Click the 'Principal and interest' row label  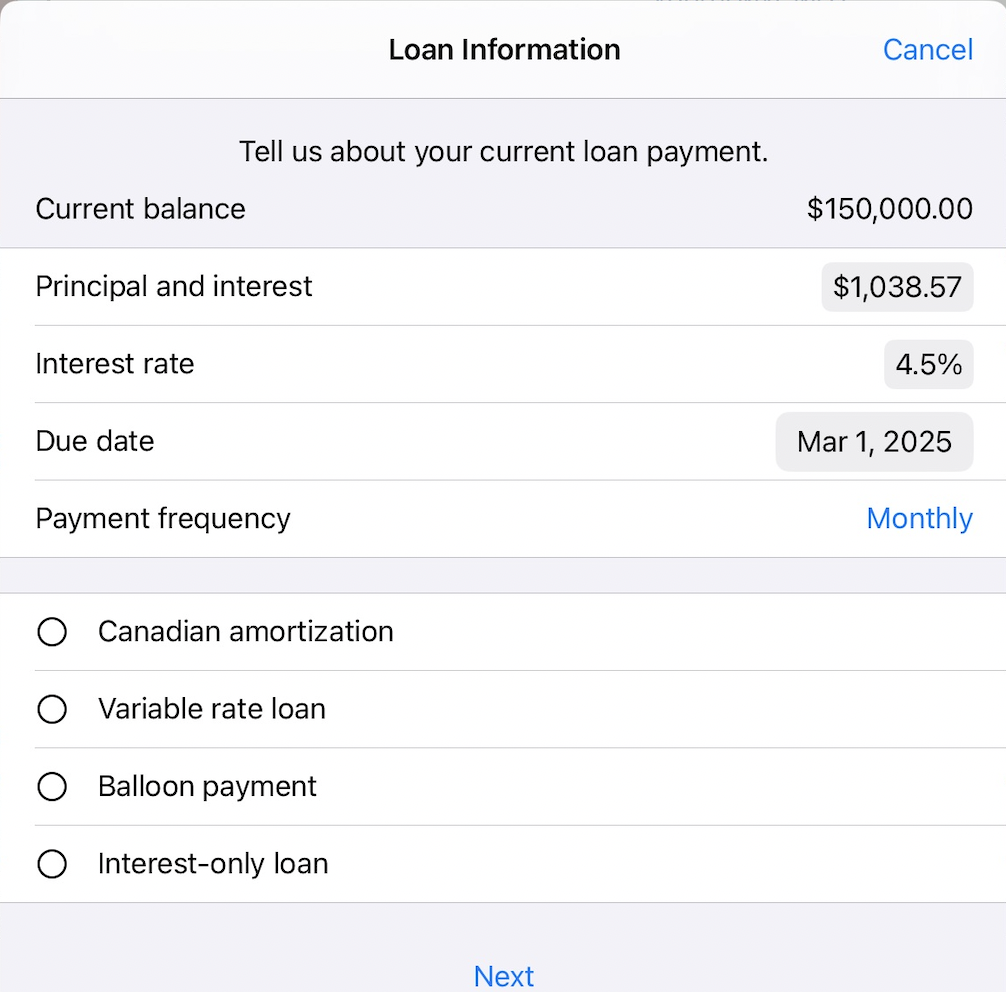click(174, 287)
